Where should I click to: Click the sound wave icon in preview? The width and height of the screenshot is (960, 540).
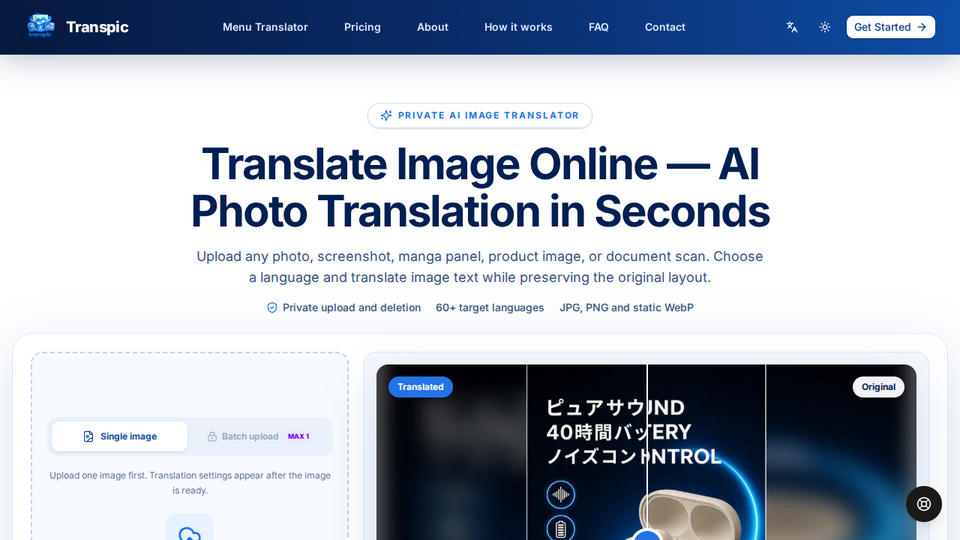pyautogui.click(x=560, y=494)
